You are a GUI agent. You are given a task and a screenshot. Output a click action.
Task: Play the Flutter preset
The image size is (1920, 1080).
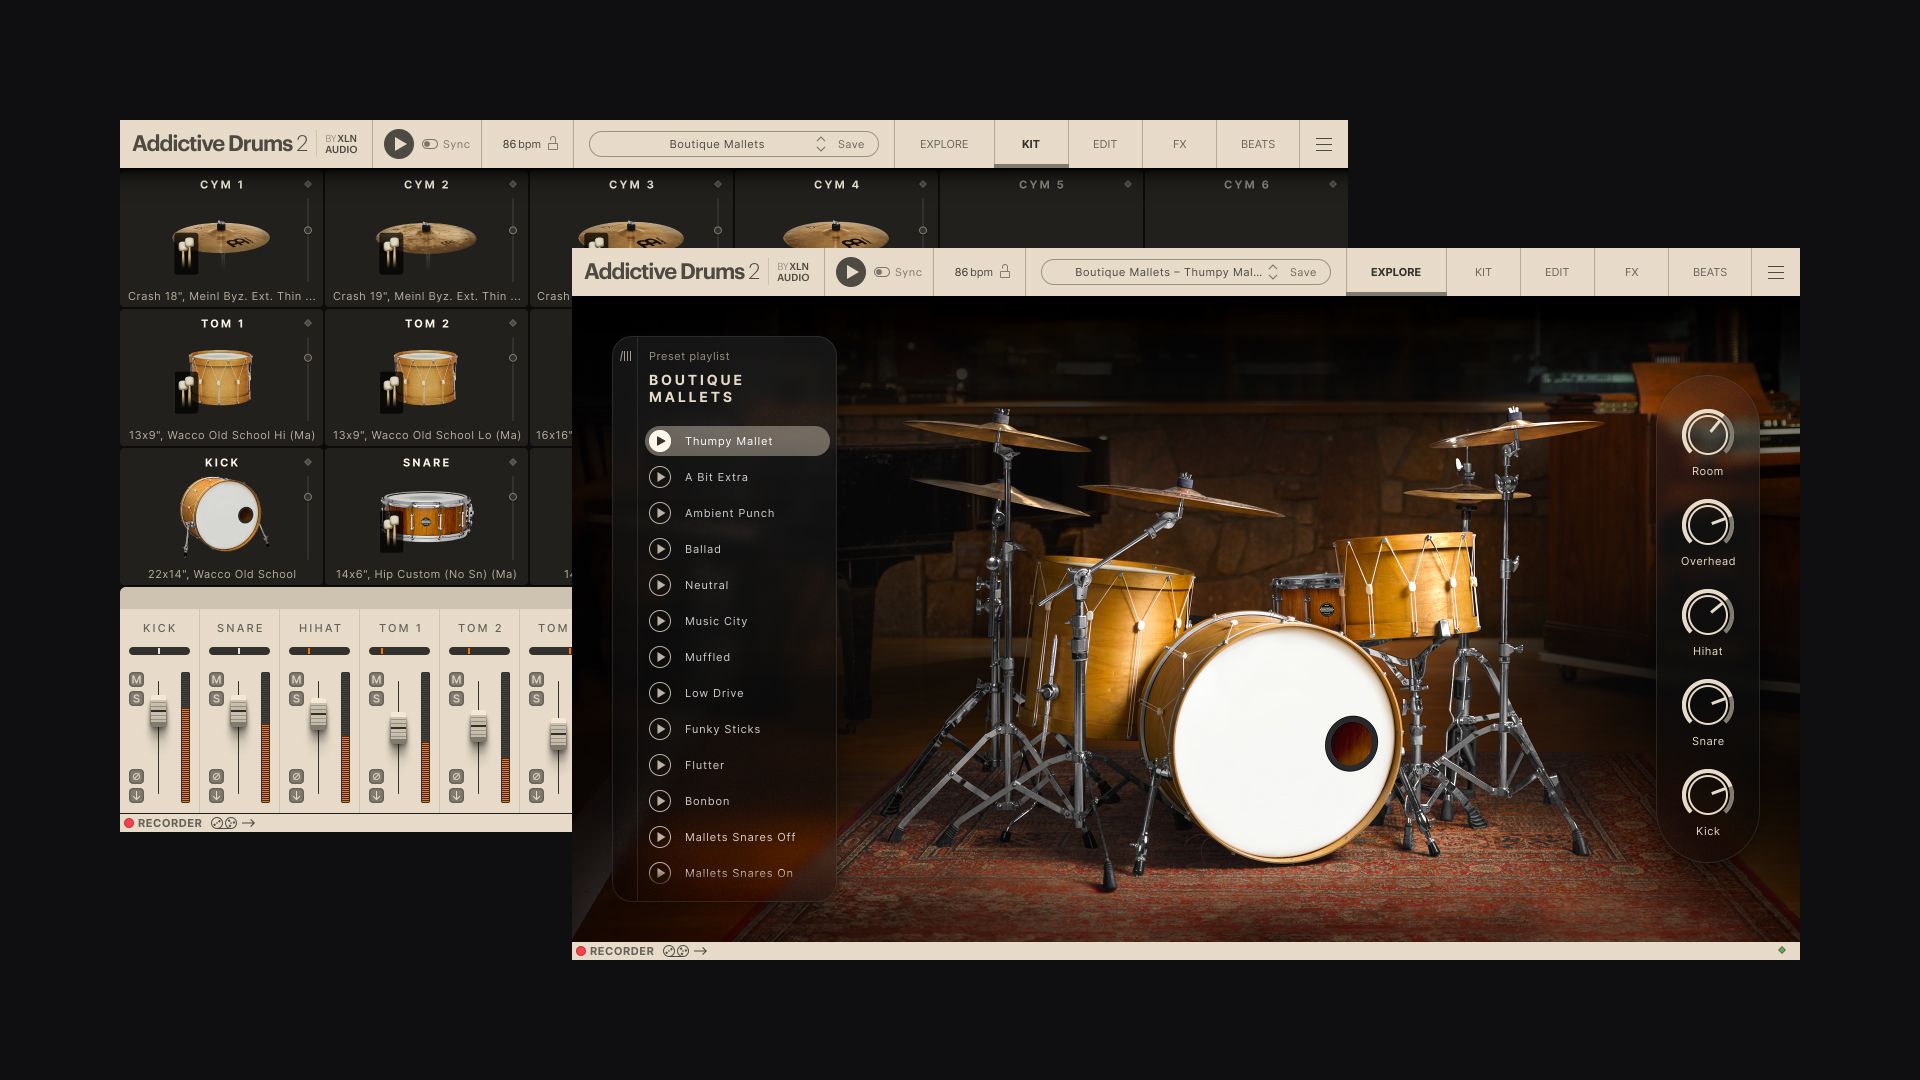coord(660,765)
